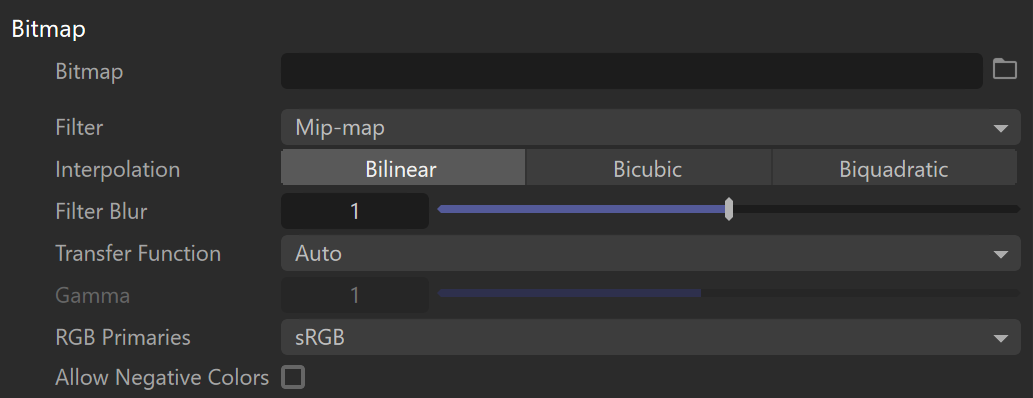
Task: Focus the Bitmap file path field
Action: [x=632, y=71]
